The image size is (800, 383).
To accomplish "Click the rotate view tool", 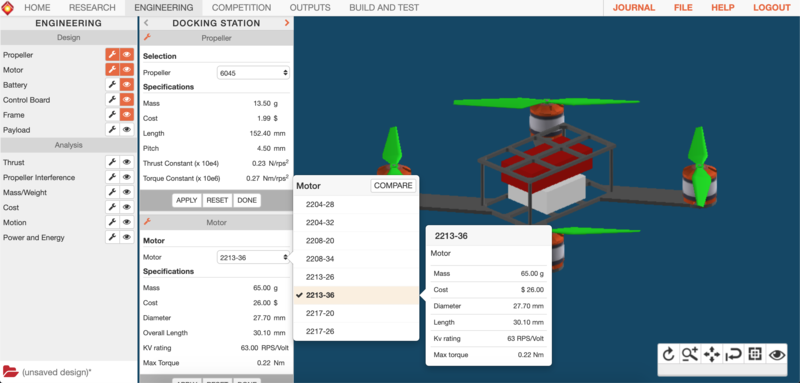I will click(668, 354).
